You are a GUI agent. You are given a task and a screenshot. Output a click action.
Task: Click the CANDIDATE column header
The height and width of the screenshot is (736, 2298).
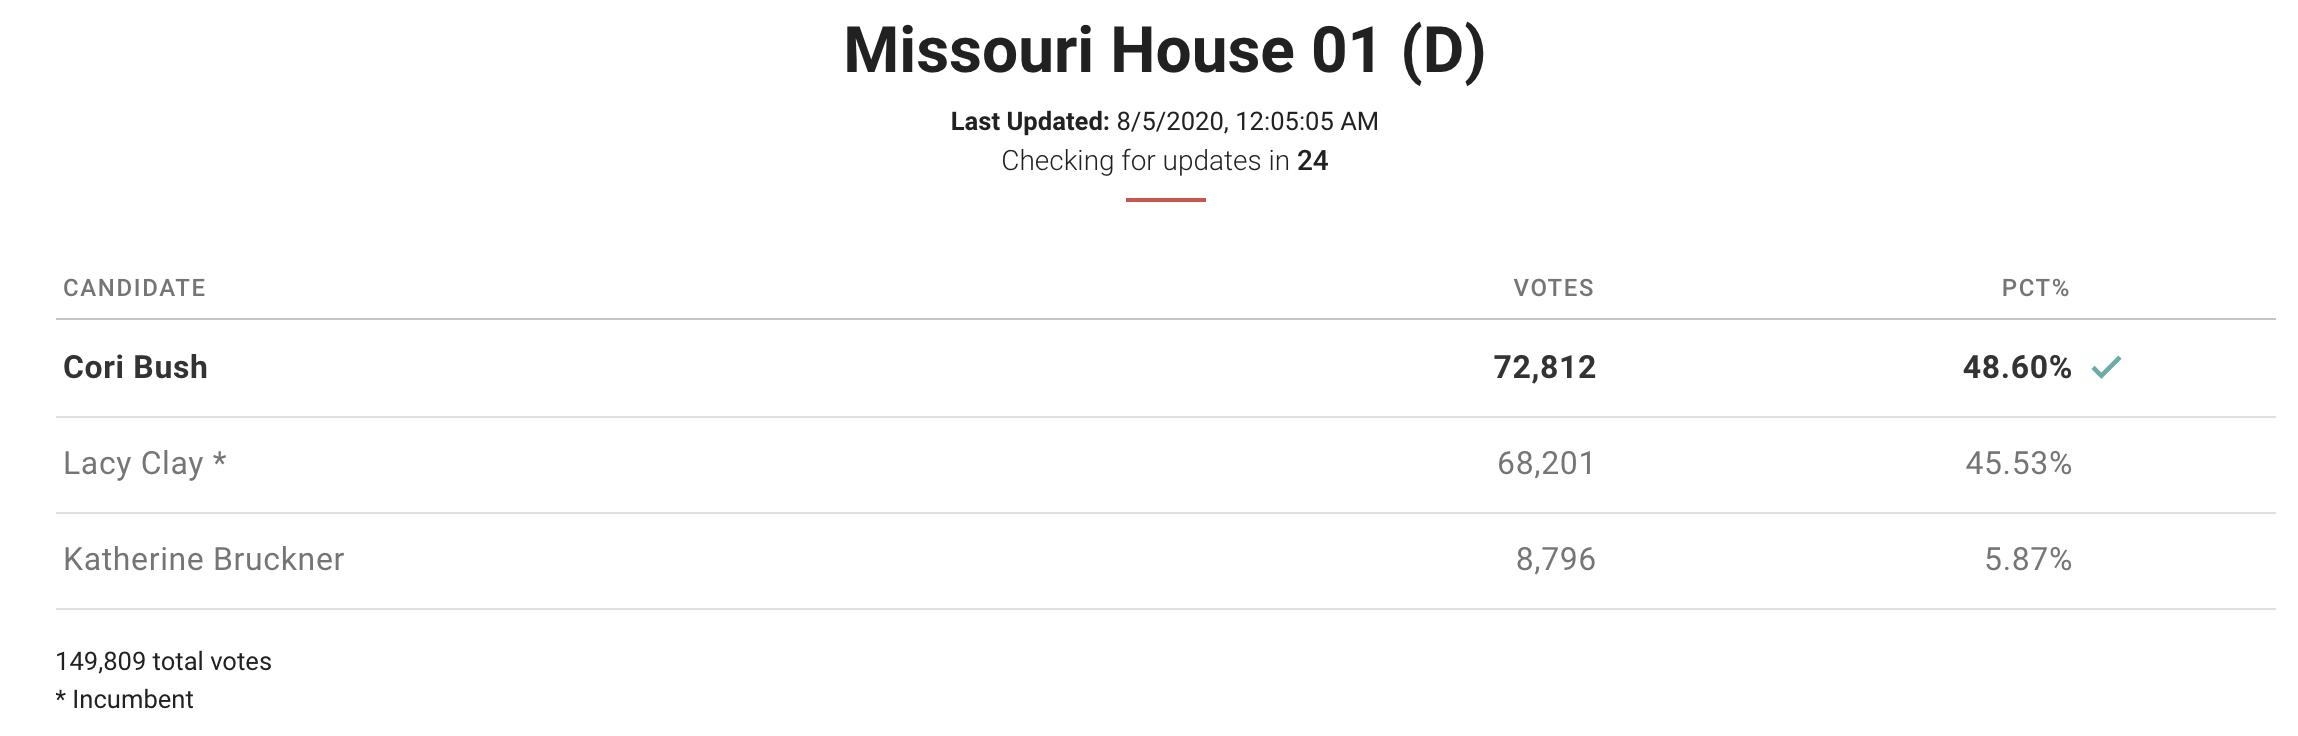tap(134, 288)
